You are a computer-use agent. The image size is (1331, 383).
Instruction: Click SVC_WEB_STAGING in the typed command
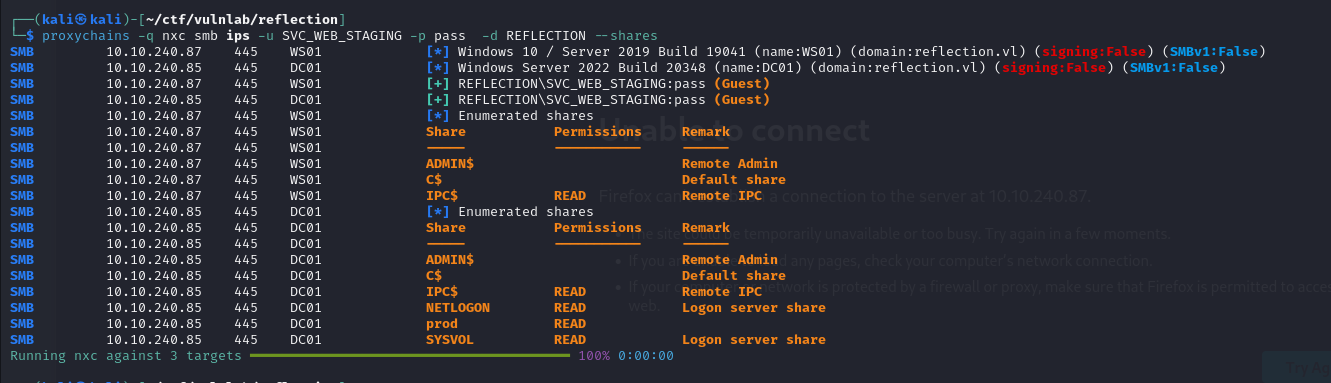(x=338, y=36)
